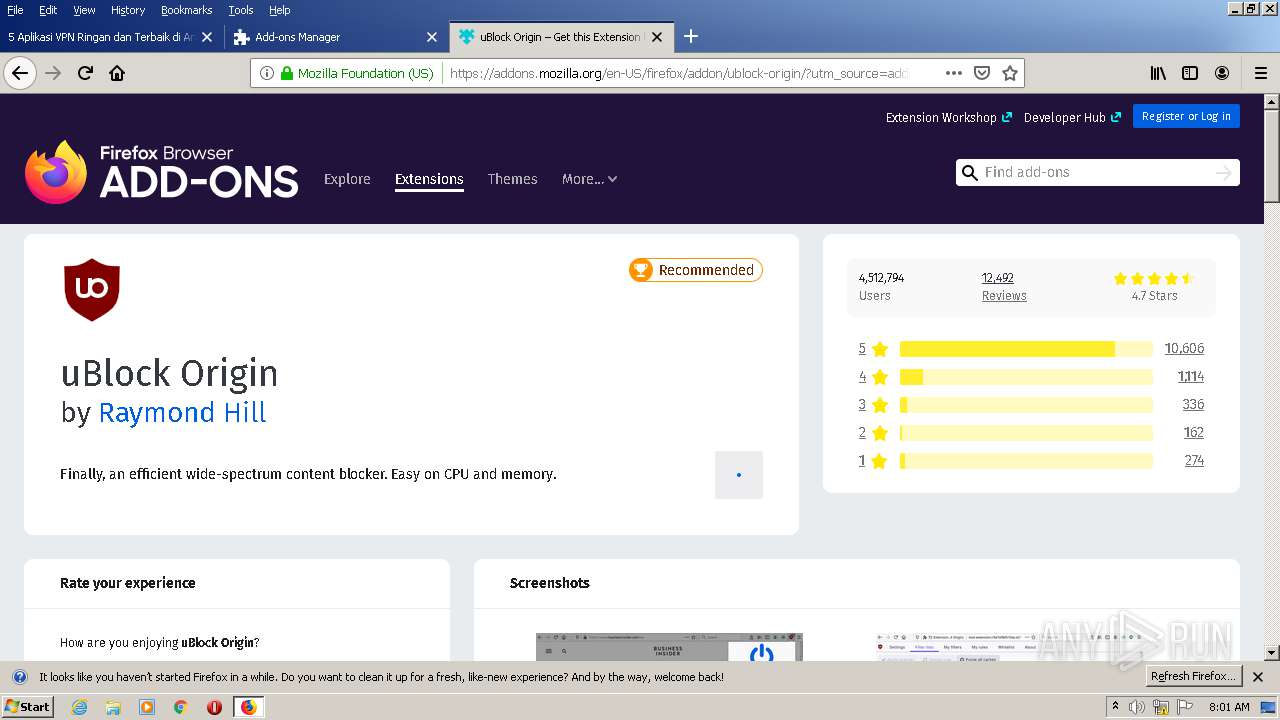1280x720 pixels.
Task: Open the File menu
Action: (15, 10)
